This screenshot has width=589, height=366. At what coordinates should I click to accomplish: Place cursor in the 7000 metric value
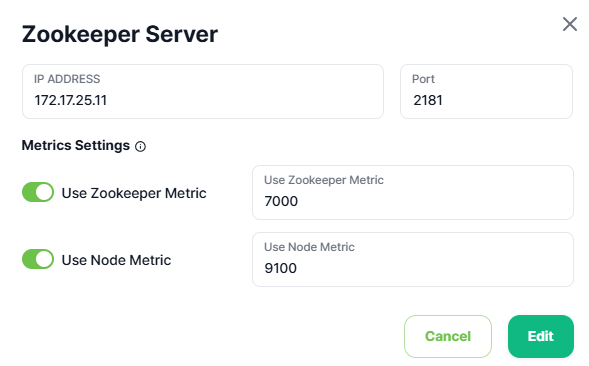coord(281,201)
